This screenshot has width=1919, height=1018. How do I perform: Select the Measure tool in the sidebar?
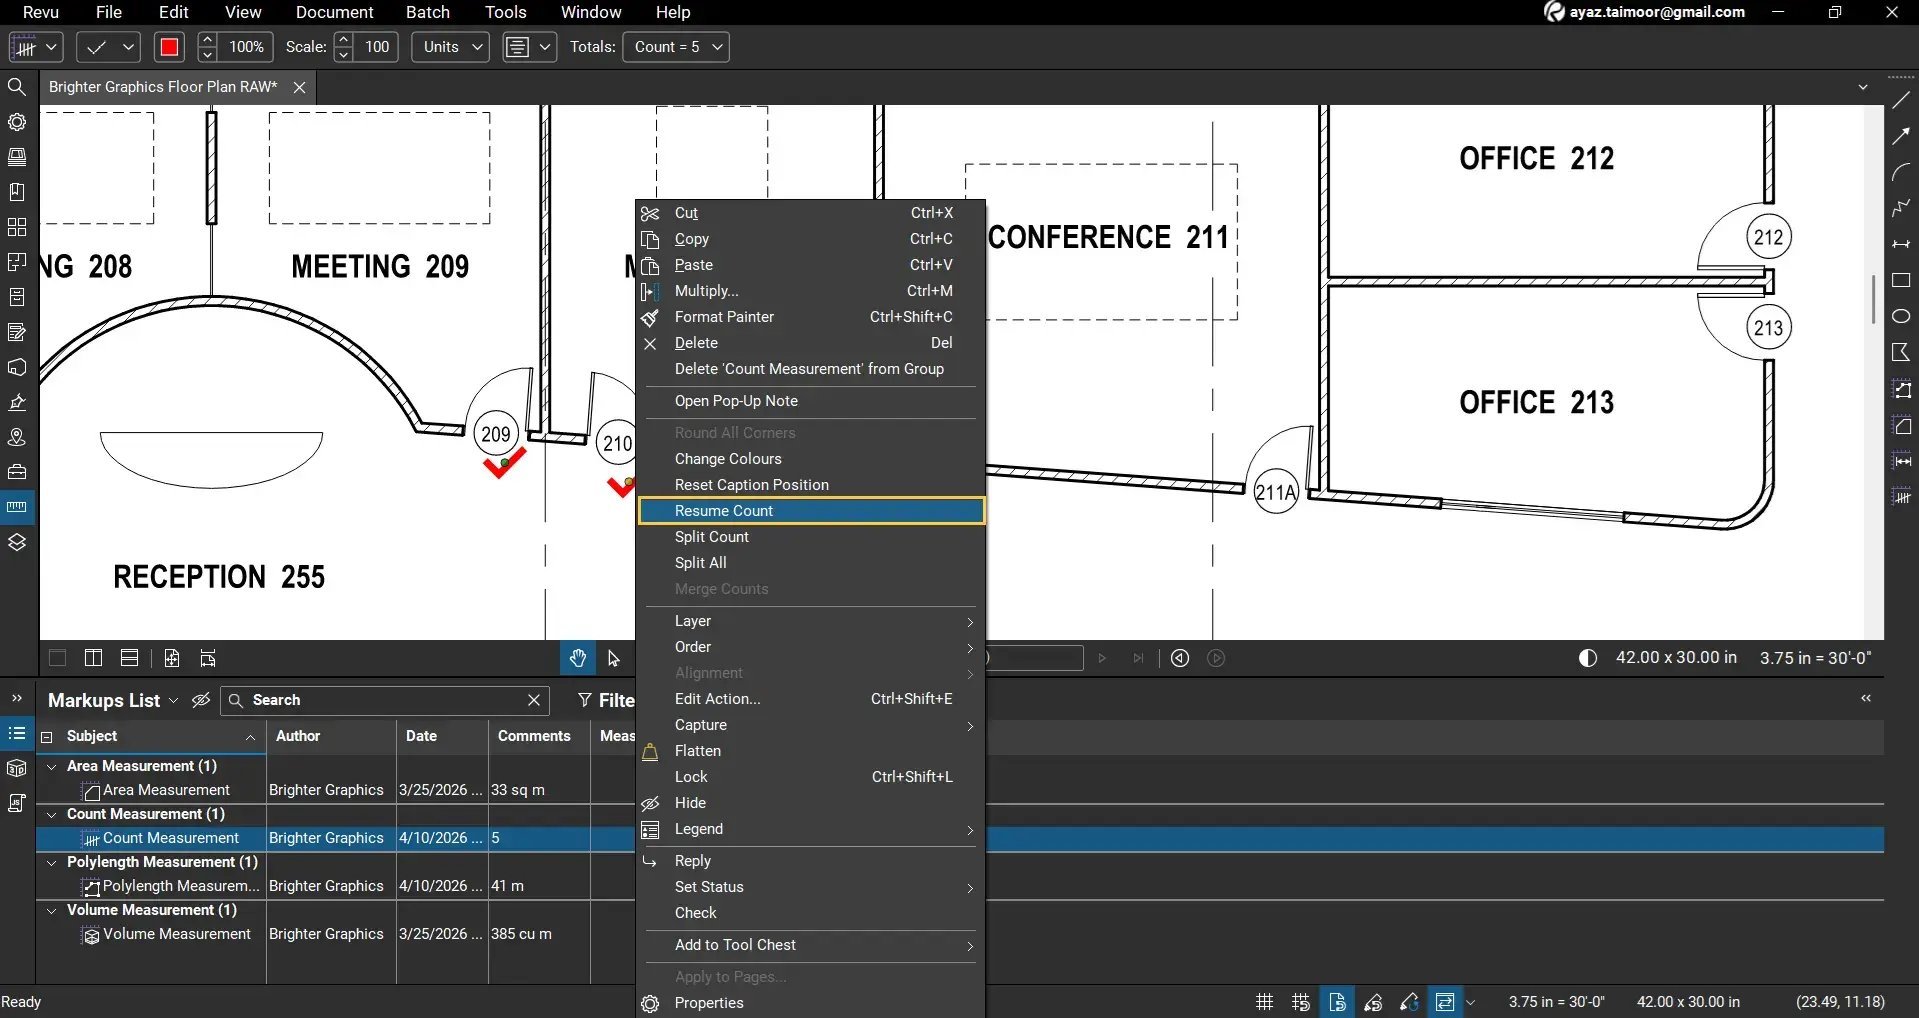(17, 506)
